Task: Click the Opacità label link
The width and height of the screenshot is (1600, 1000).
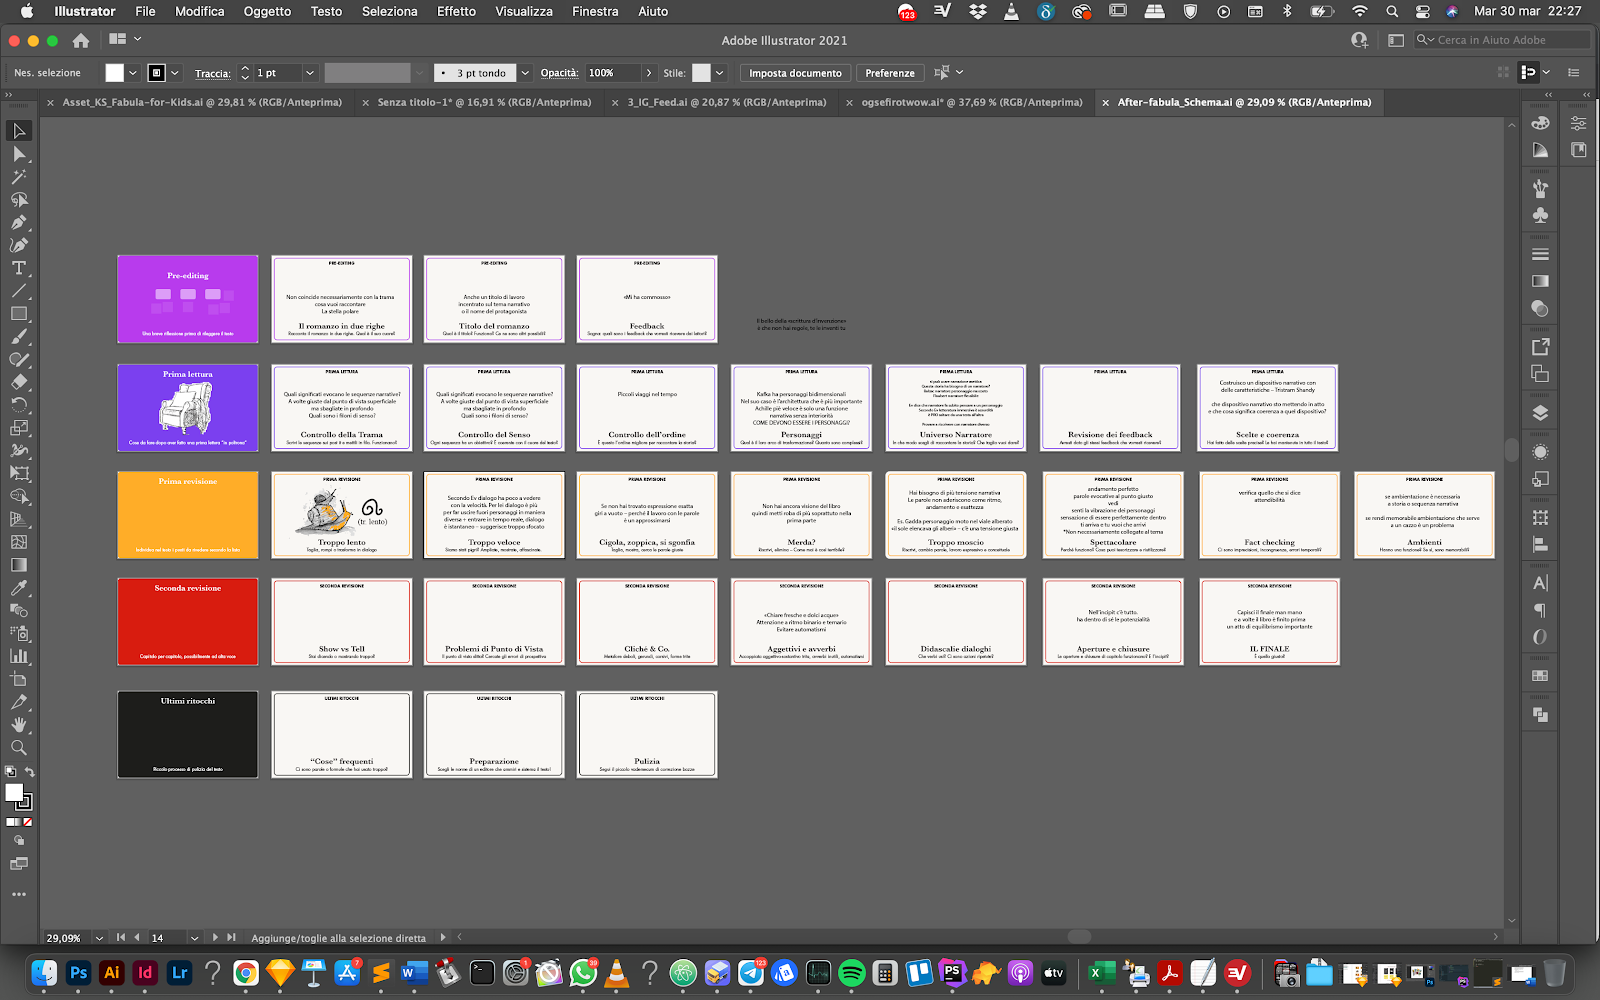Action: tap(560, 73)
